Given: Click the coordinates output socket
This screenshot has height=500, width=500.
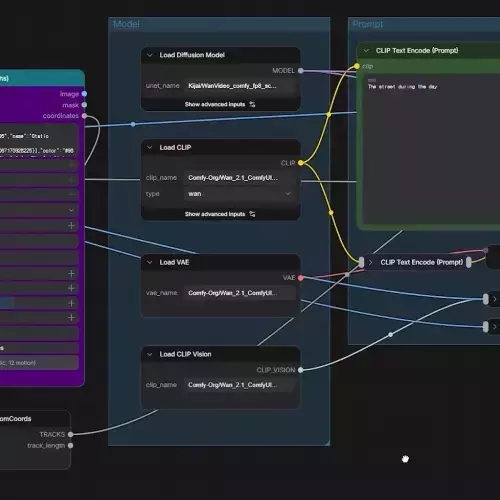Looking at the screenshot, I should click(84, 116).
